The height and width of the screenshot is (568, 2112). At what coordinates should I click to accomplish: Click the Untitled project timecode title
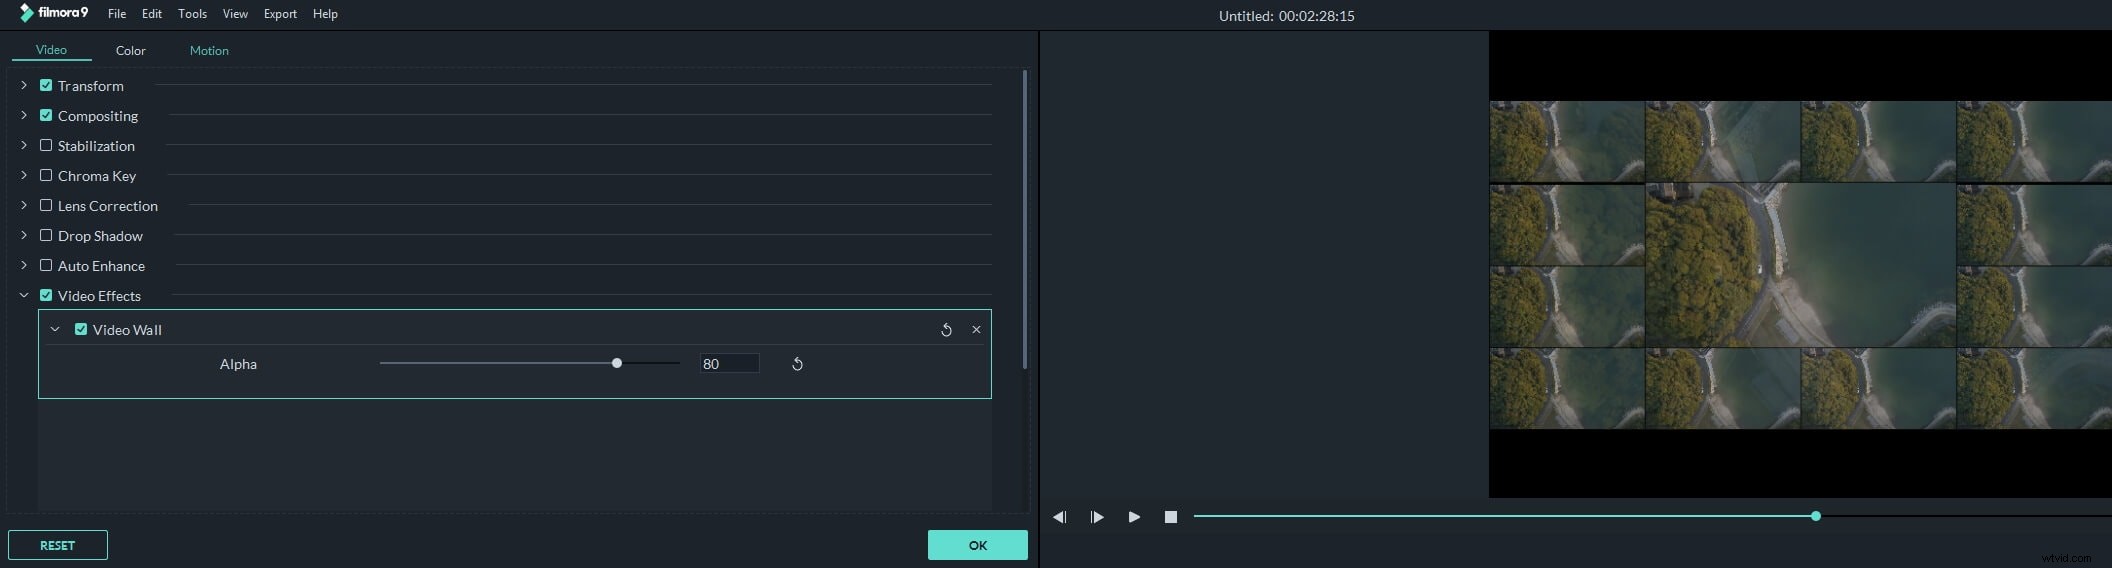(x=1287, y=16)
